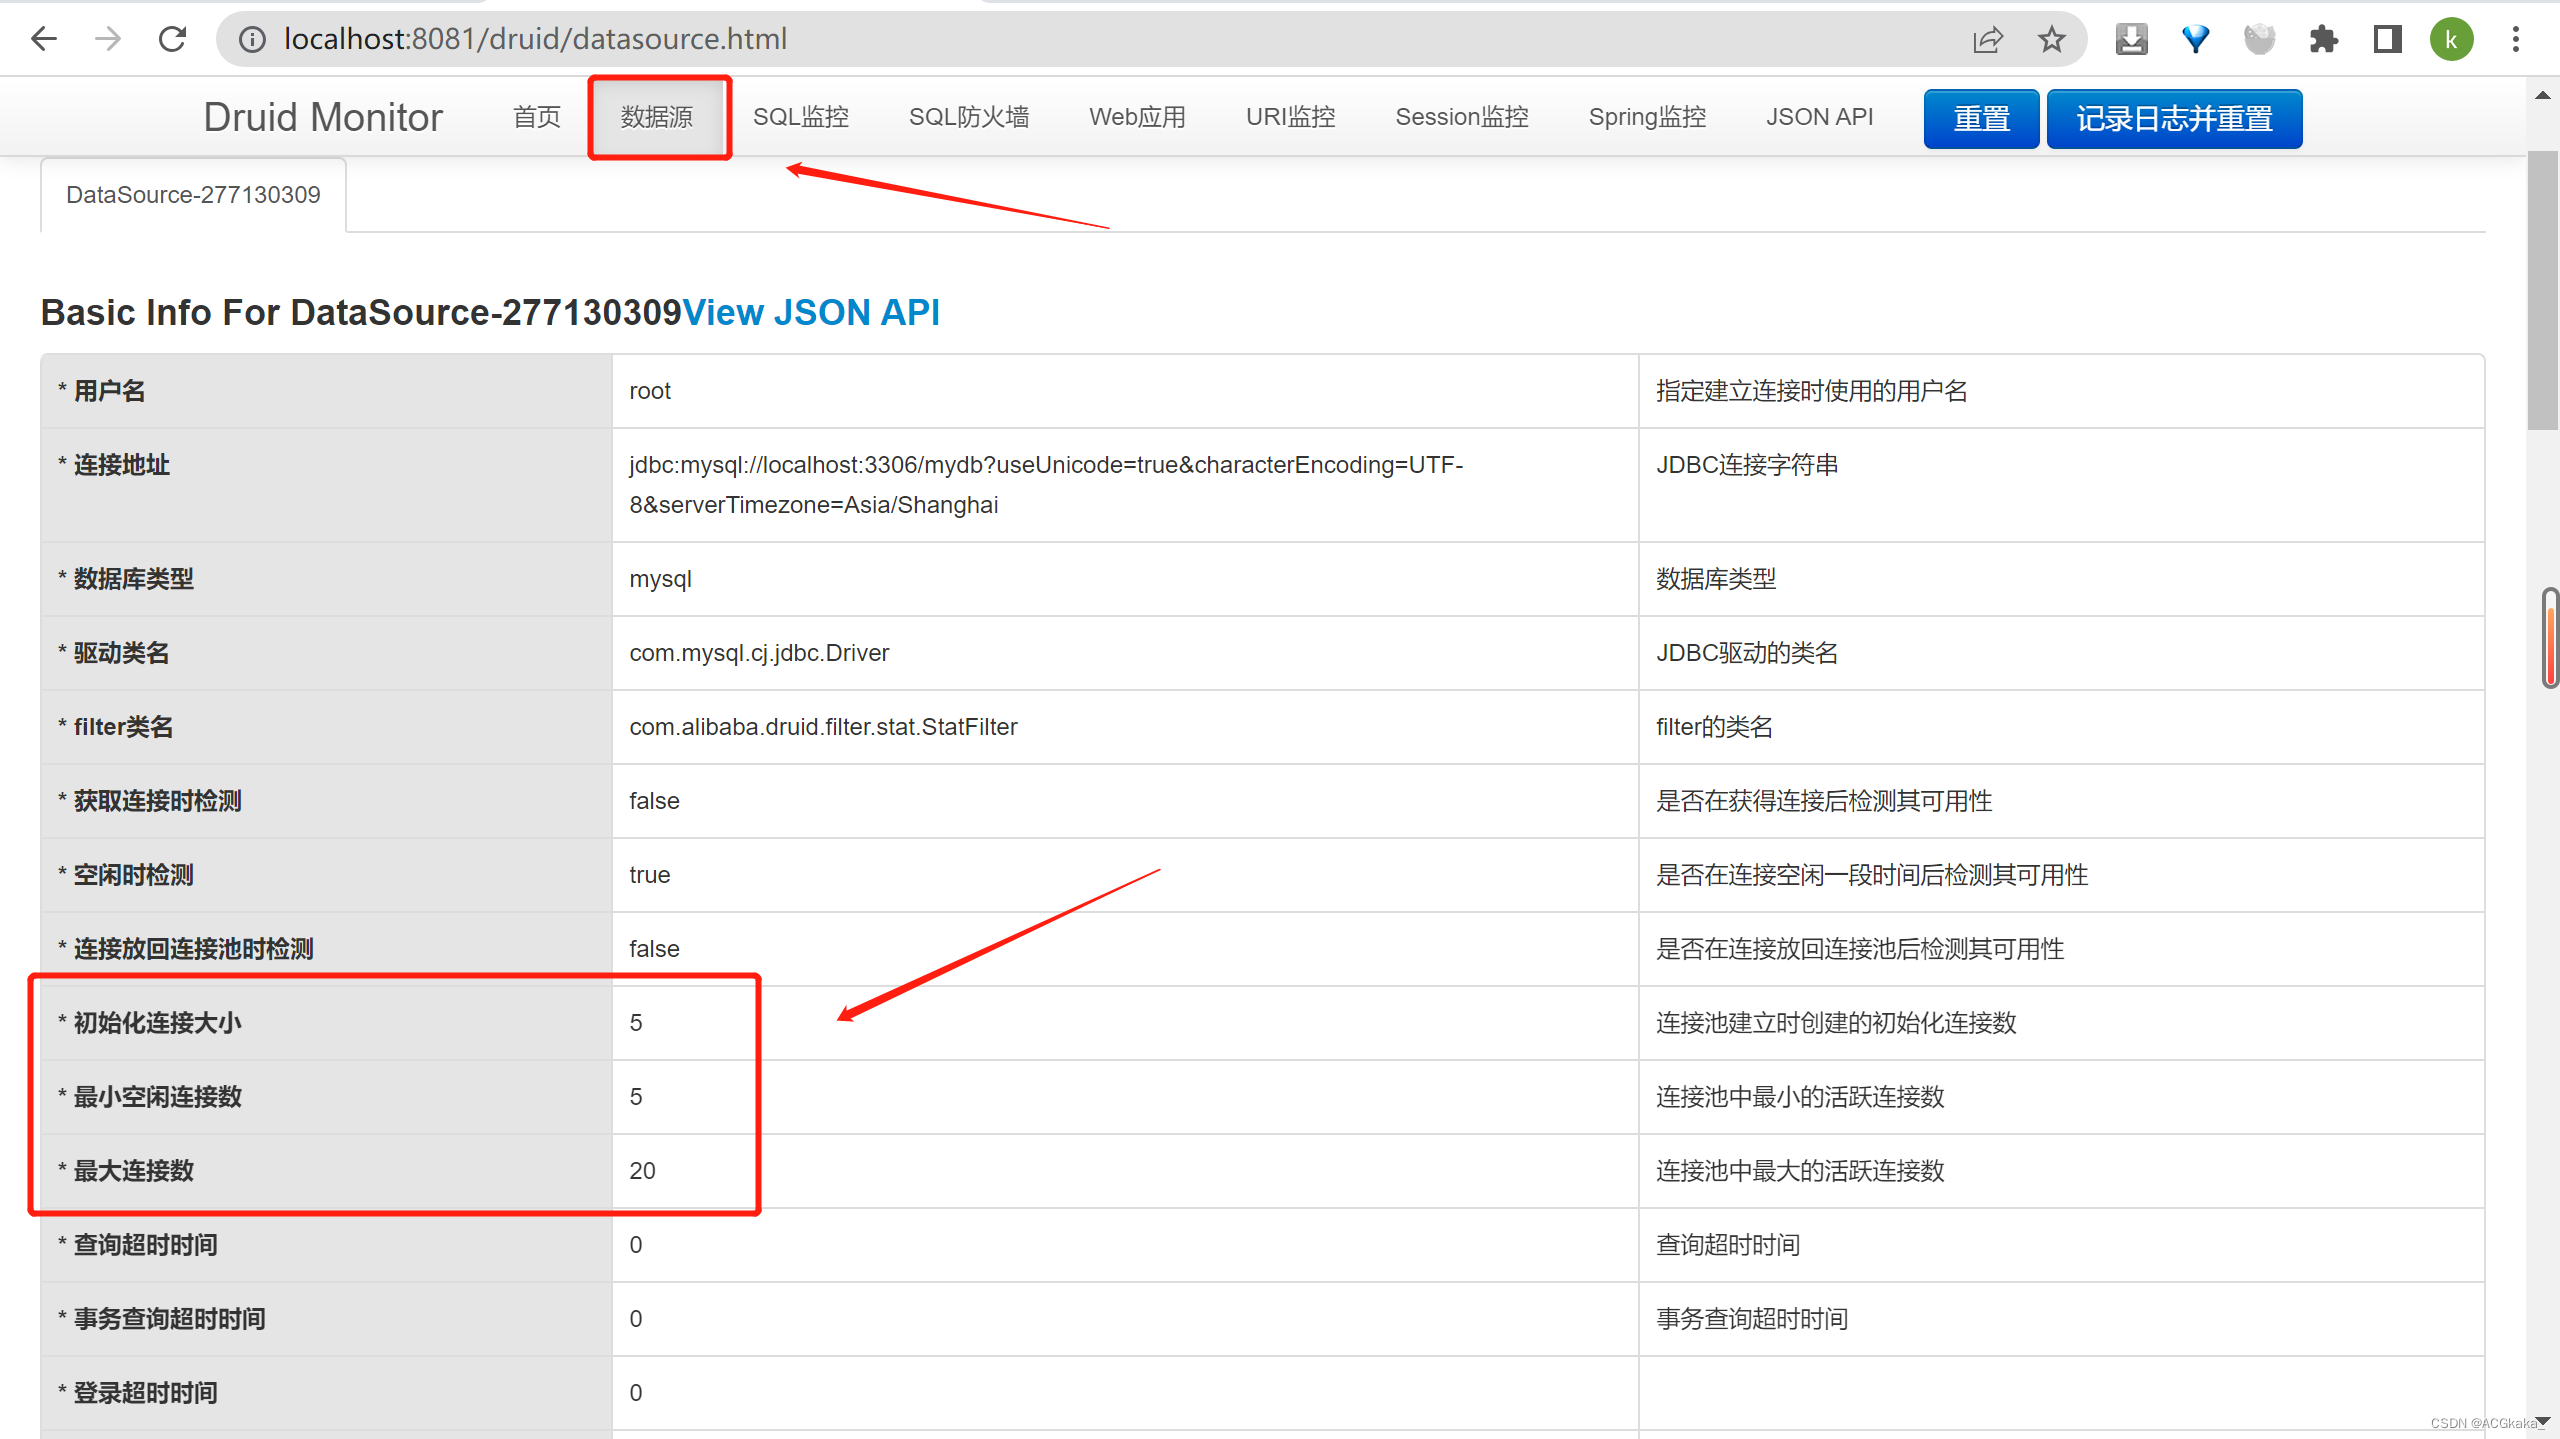Viewport: 2560px width, 1439px height.
Task: Open the SQL防火墙 tab
Action: pyautogui.click(x=969, y=117)
